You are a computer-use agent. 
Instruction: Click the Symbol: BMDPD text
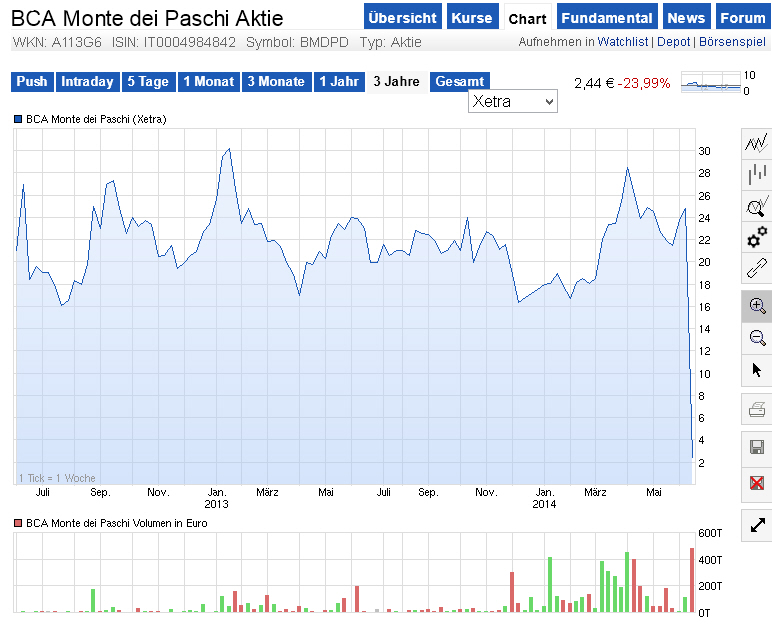(x=297, y=42)
